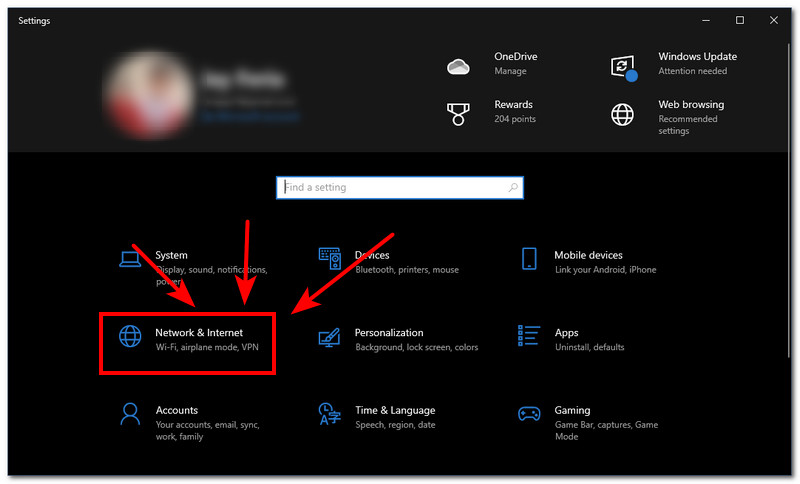
Task: Click the Web browsing globe icon
Action: pos(622,113)
